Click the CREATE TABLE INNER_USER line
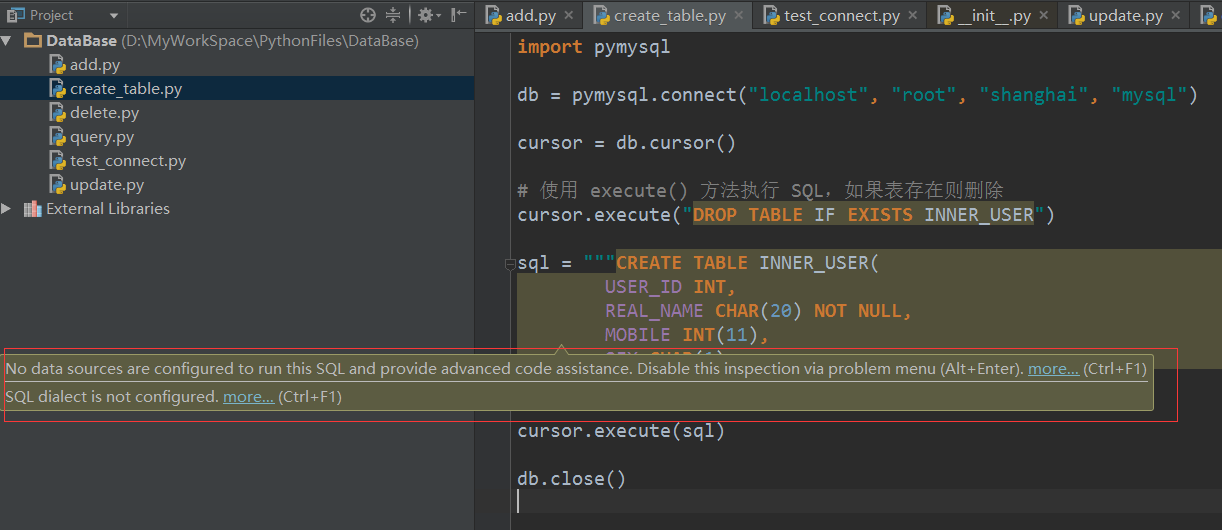 pos(698,263)
